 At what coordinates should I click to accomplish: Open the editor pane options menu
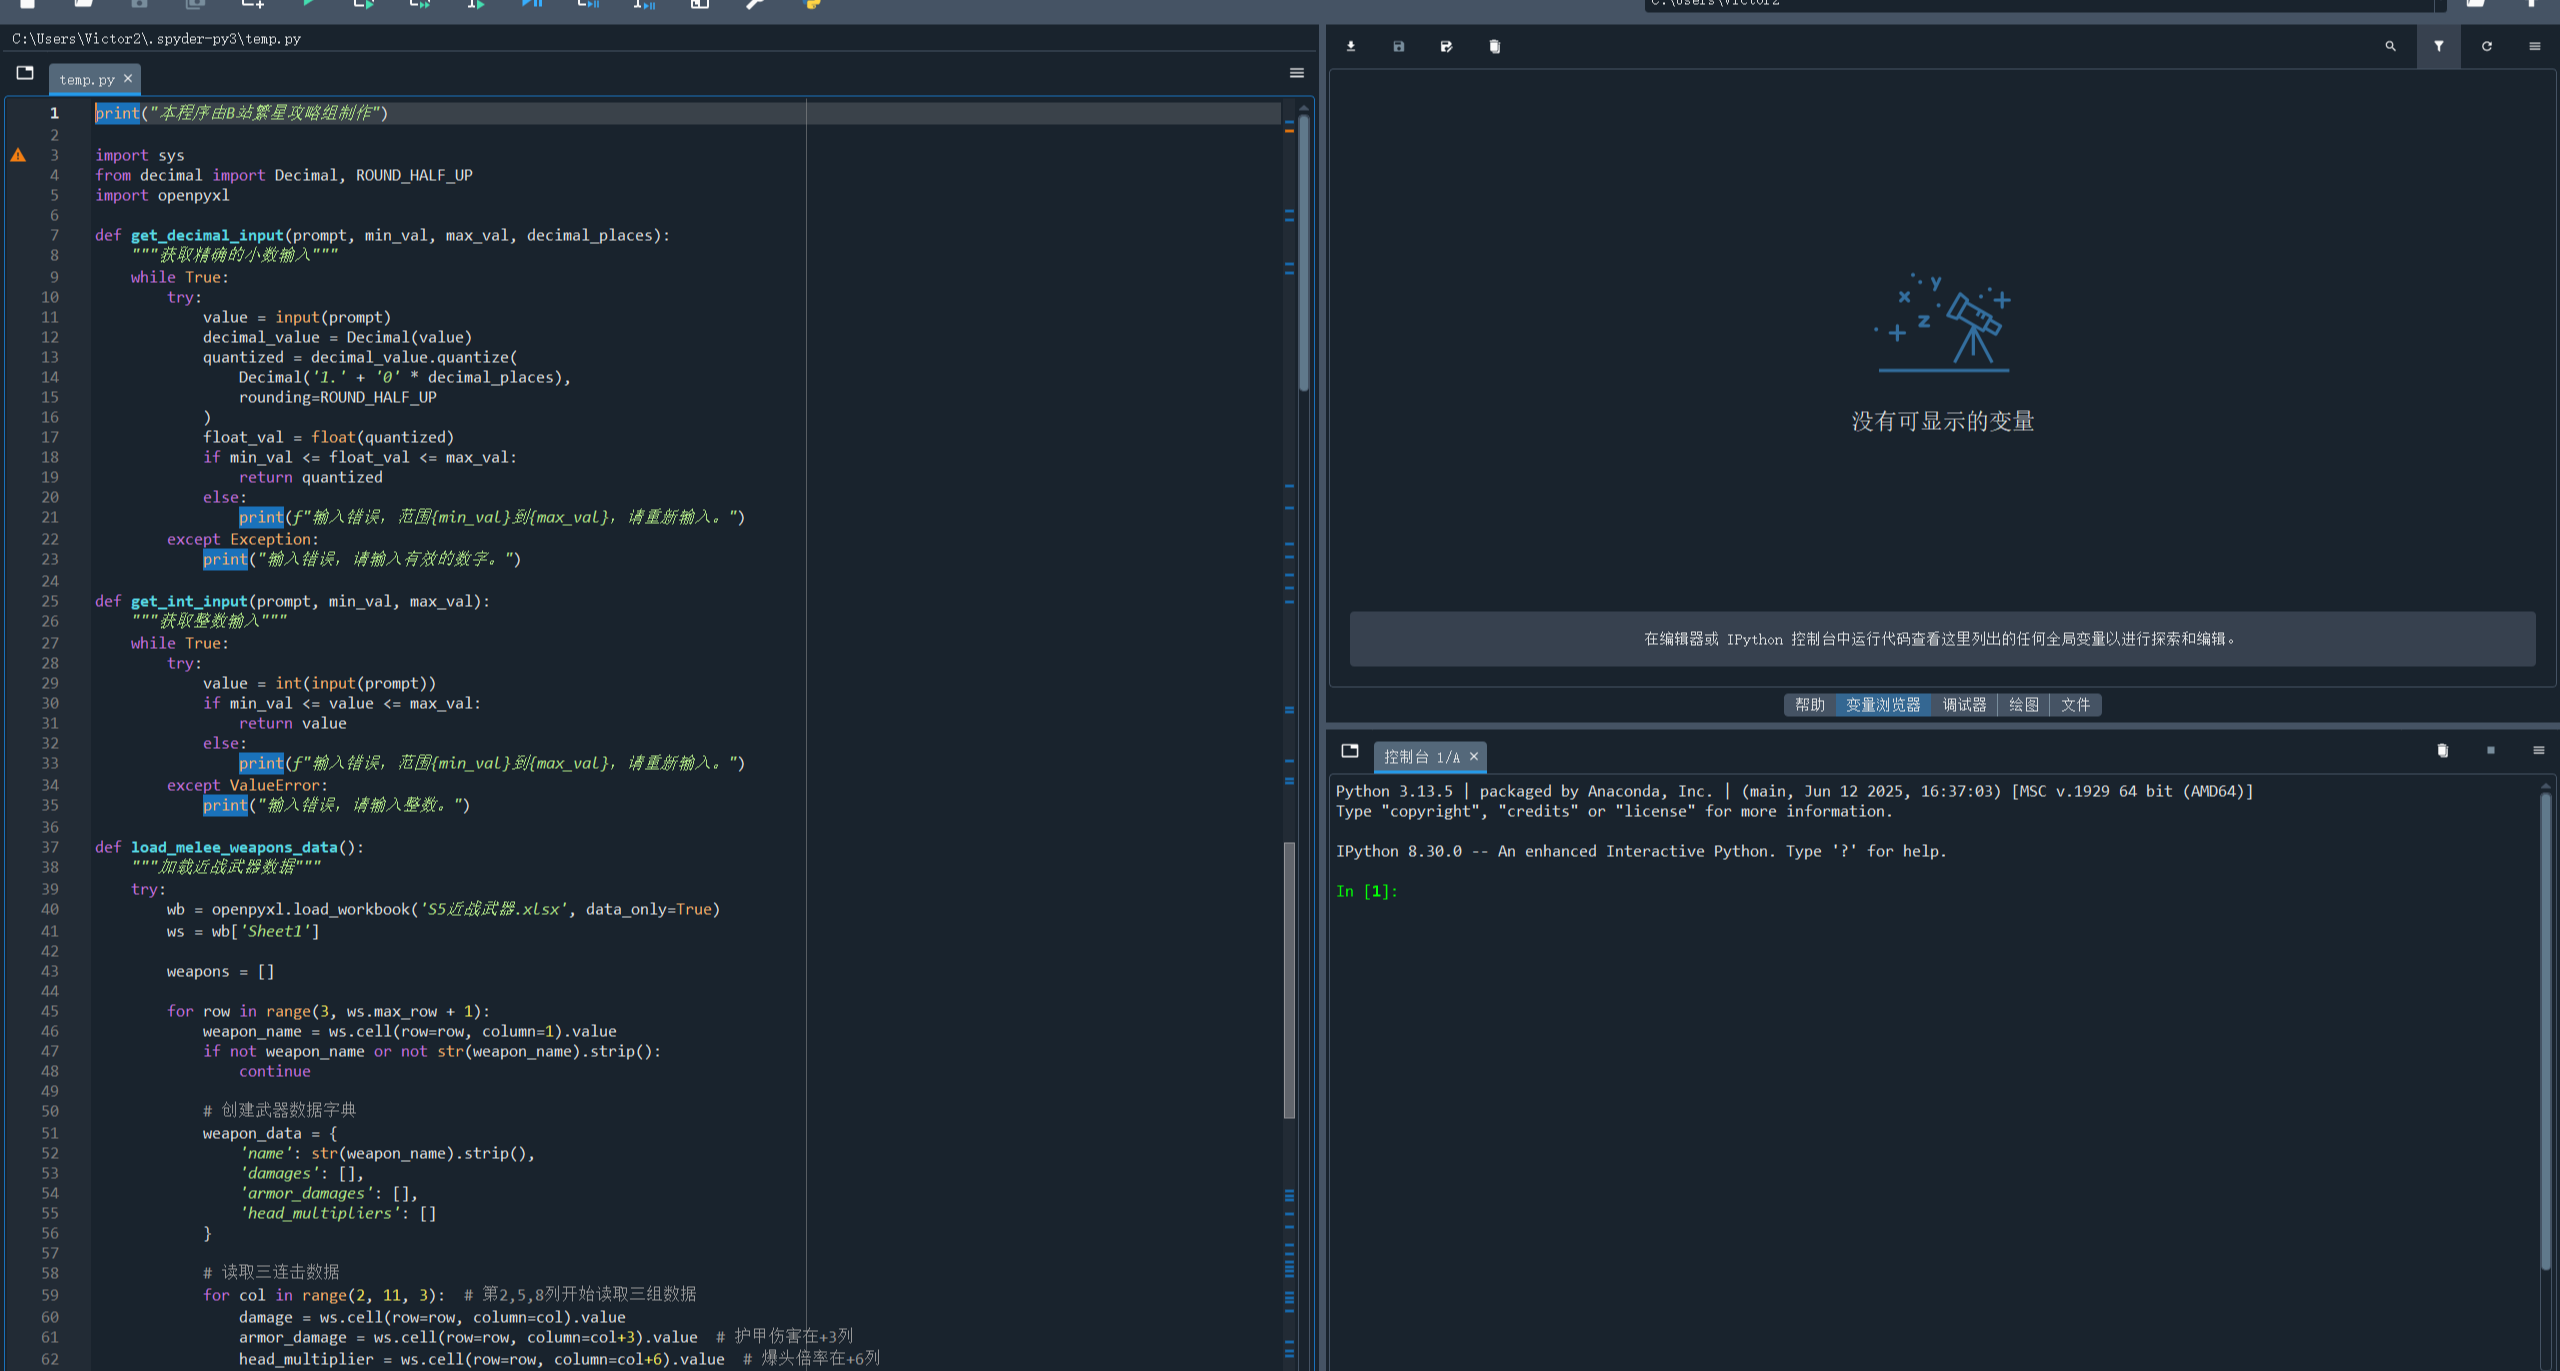tap(1296, 73)
